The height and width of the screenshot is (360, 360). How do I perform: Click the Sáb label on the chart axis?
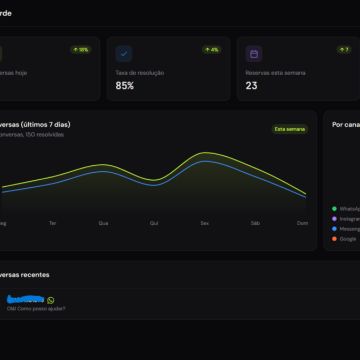click(255, 223)
